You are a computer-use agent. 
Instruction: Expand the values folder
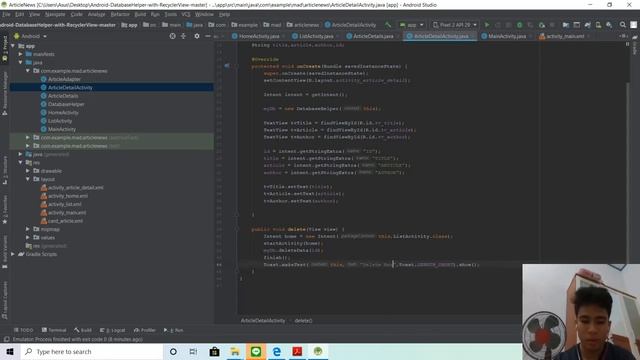click(28, 237)
